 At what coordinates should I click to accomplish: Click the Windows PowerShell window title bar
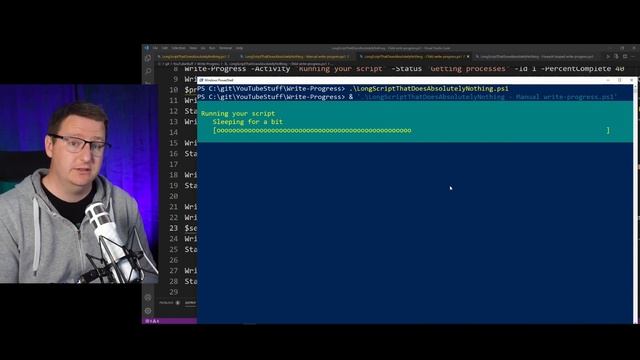(416, 80)
